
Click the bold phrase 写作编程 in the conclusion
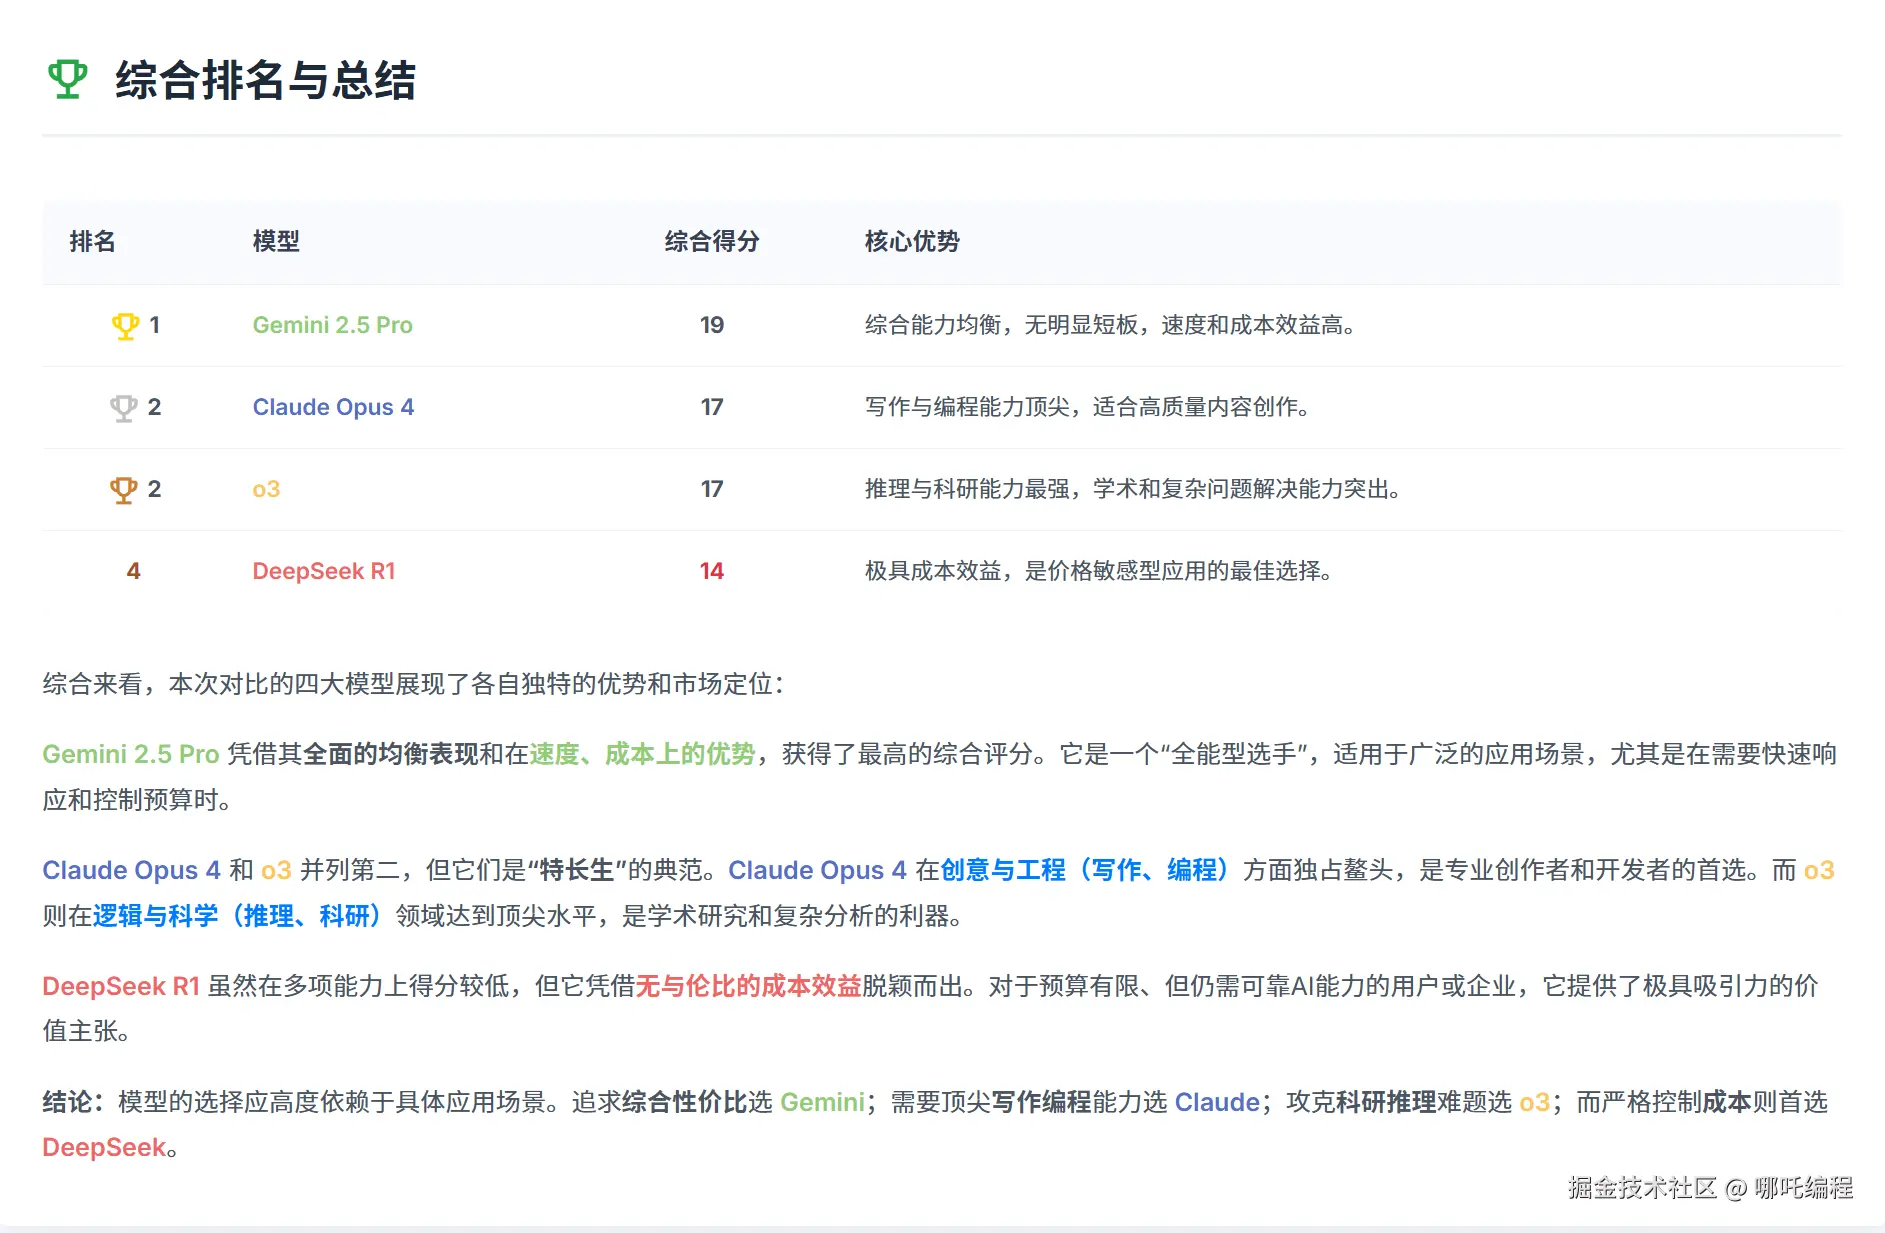point(1041,1102)
